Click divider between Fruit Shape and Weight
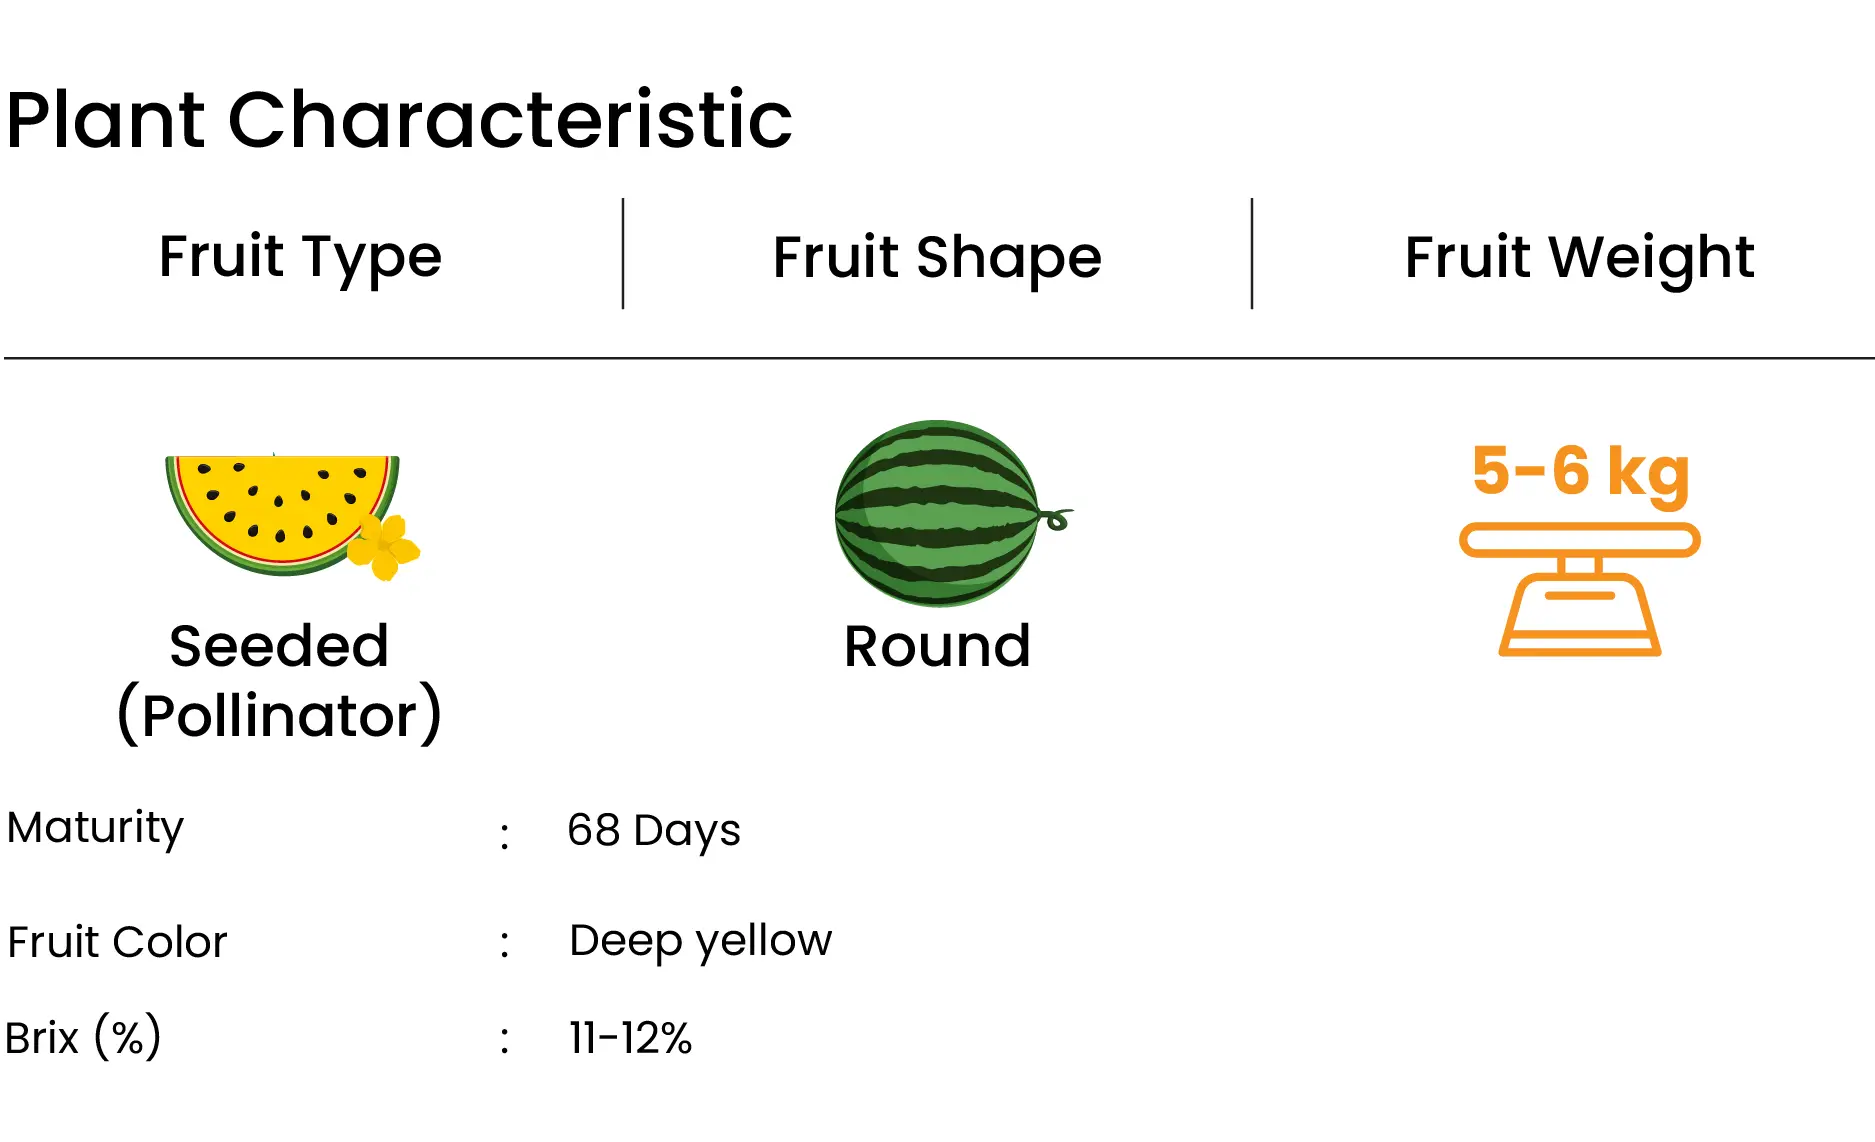Screen dimensions: 1875x1142 click(x=1252, y=254)
